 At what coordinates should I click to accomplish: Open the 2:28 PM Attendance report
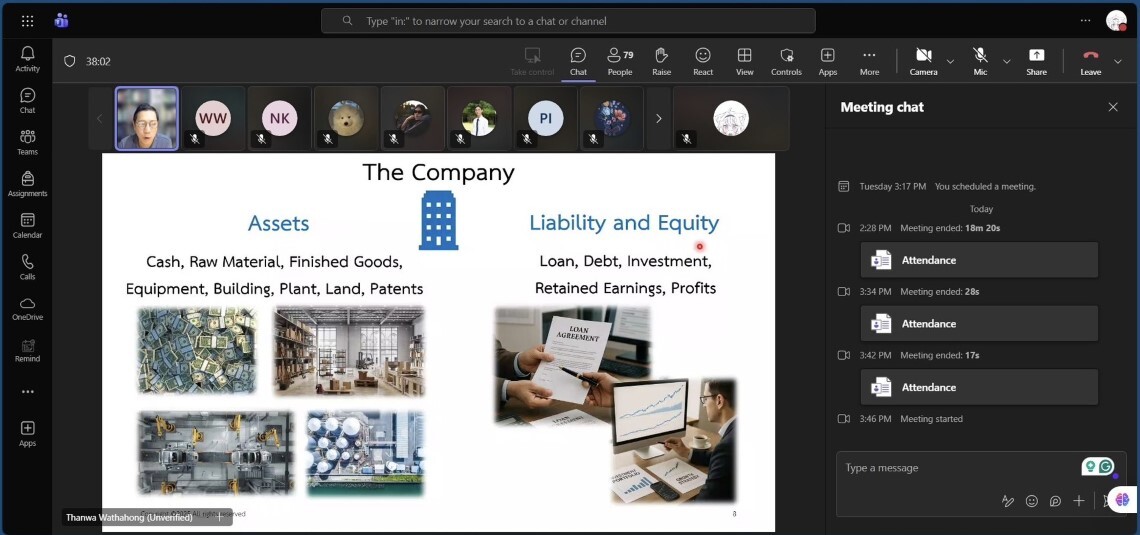[x=979, y=260]
